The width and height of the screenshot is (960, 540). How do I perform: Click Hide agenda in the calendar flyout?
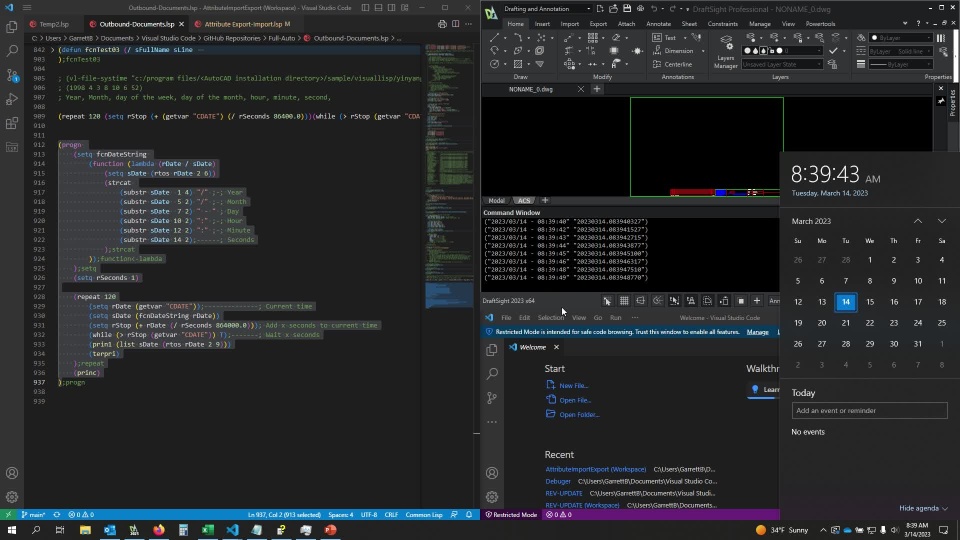922,508
